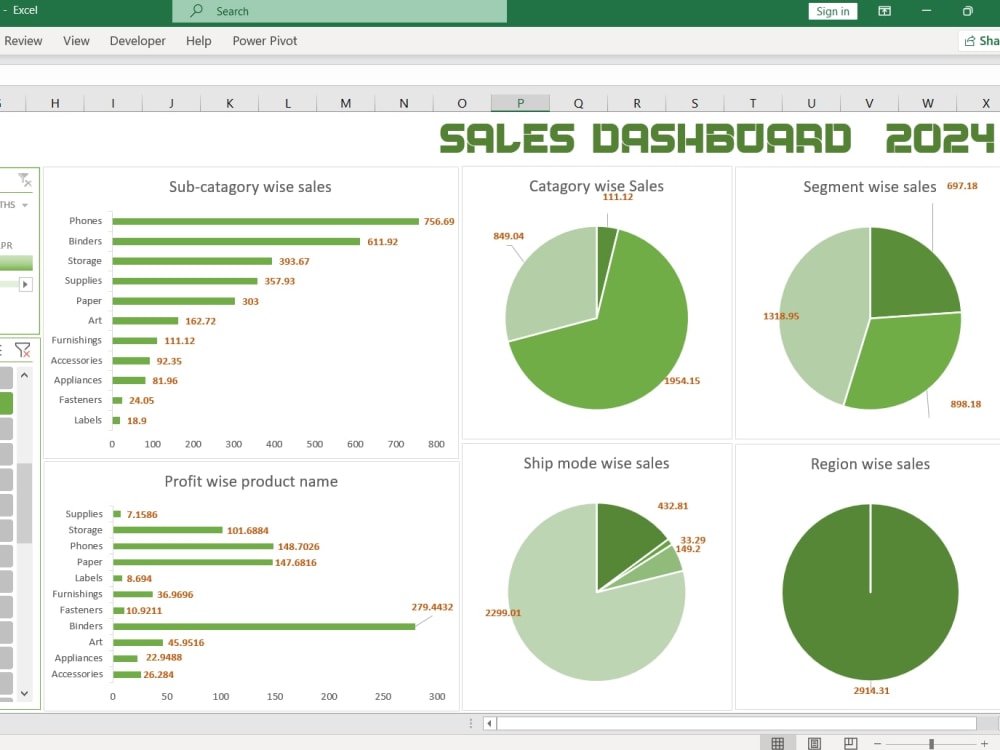Screen dimensions: 1000x750
Task: Click the 393.67 data label
Action: click(294, 261)
